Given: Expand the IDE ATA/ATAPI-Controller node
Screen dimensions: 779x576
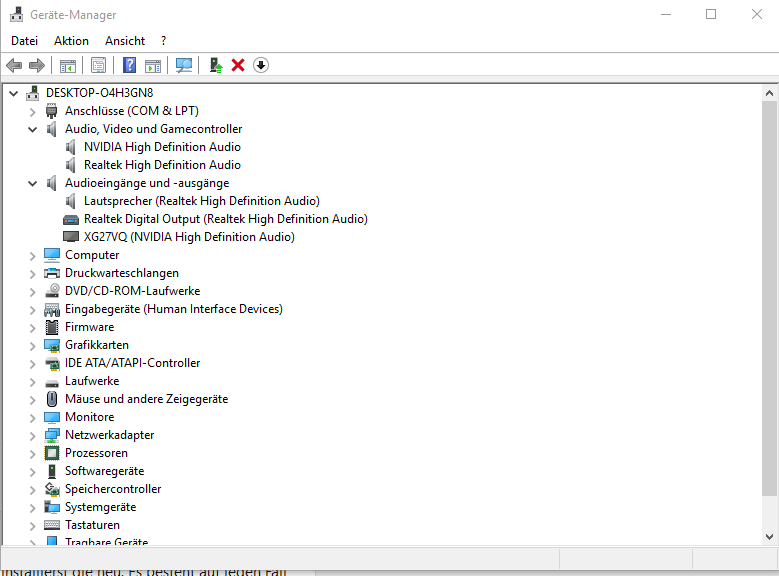Looking at the screenshot, I should point(32,363).
